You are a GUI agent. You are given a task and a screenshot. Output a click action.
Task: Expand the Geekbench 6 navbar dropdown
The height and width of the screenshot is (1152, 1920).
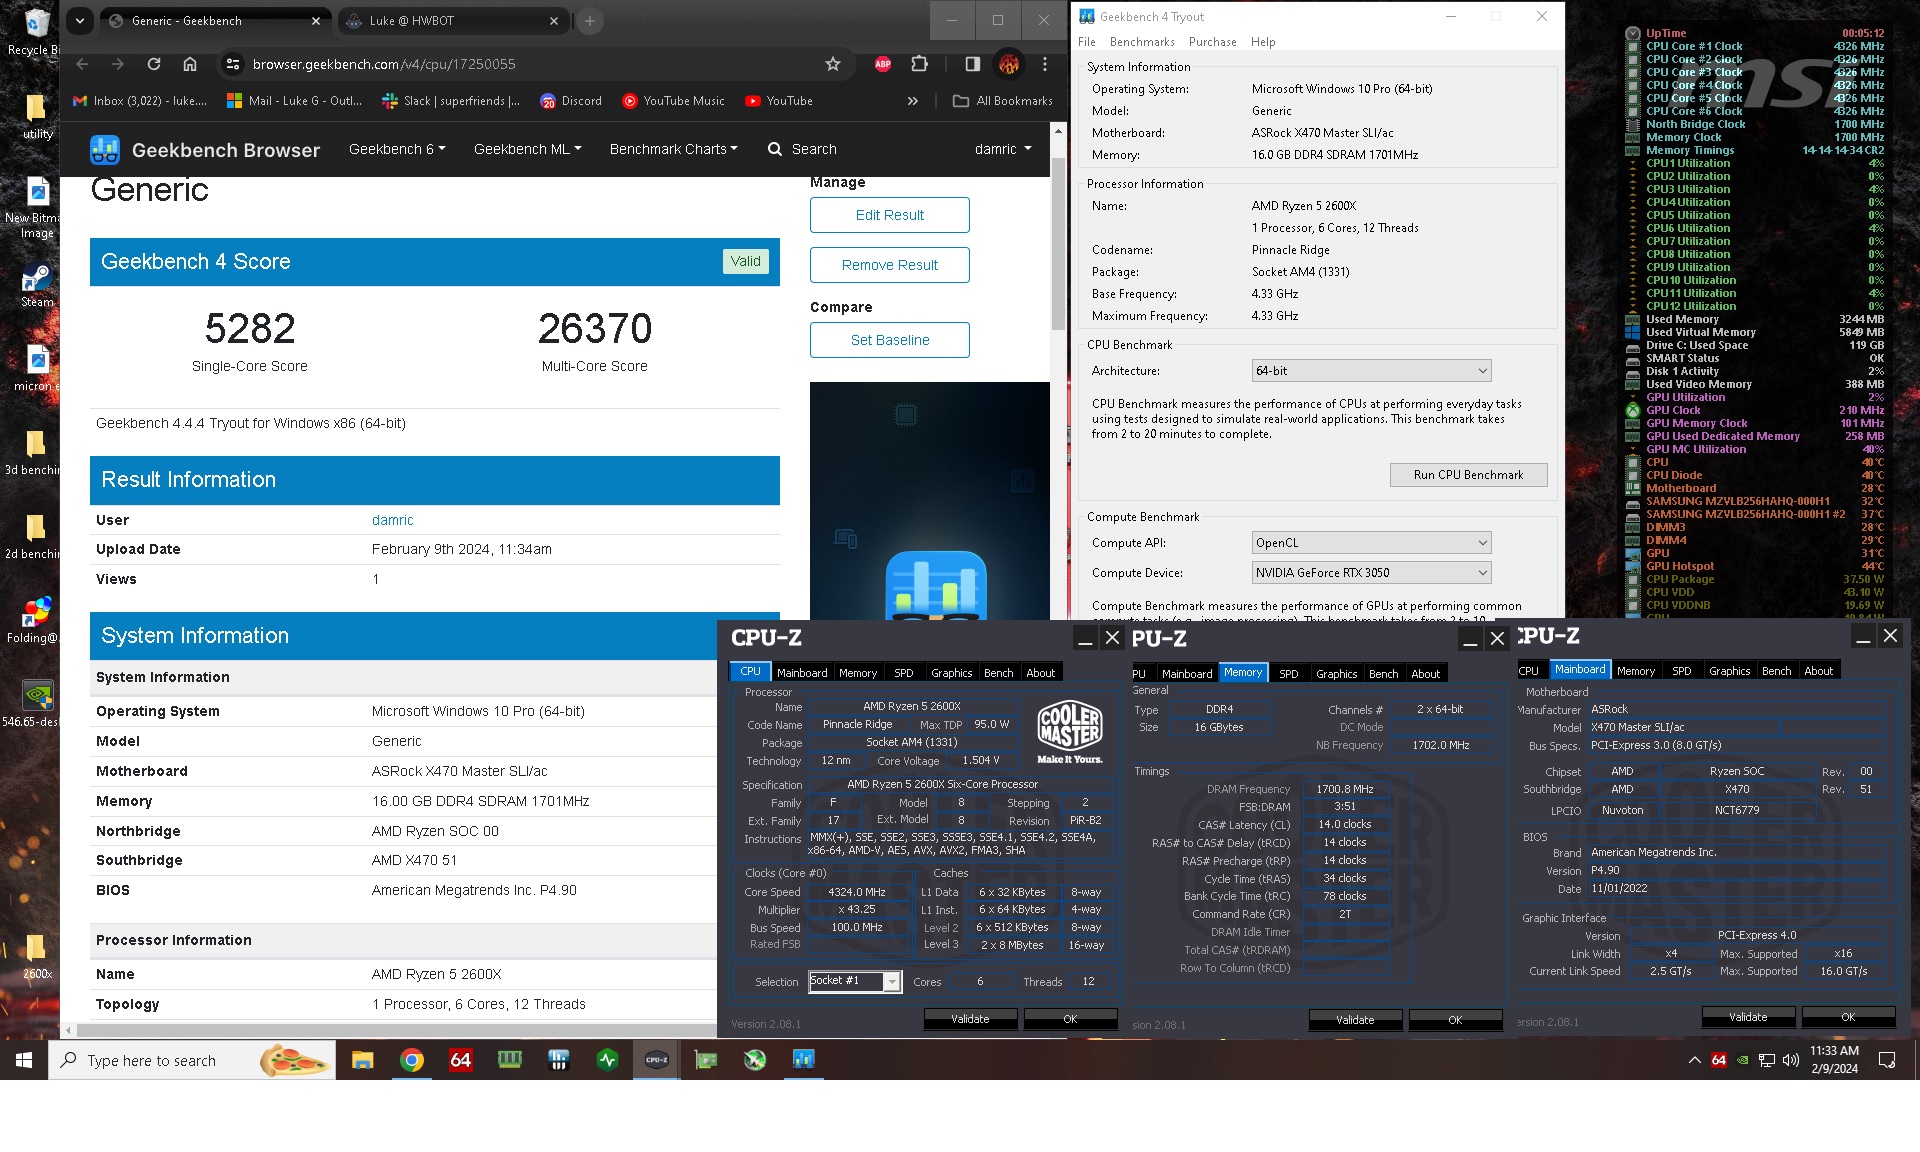[x=397, y=149]
